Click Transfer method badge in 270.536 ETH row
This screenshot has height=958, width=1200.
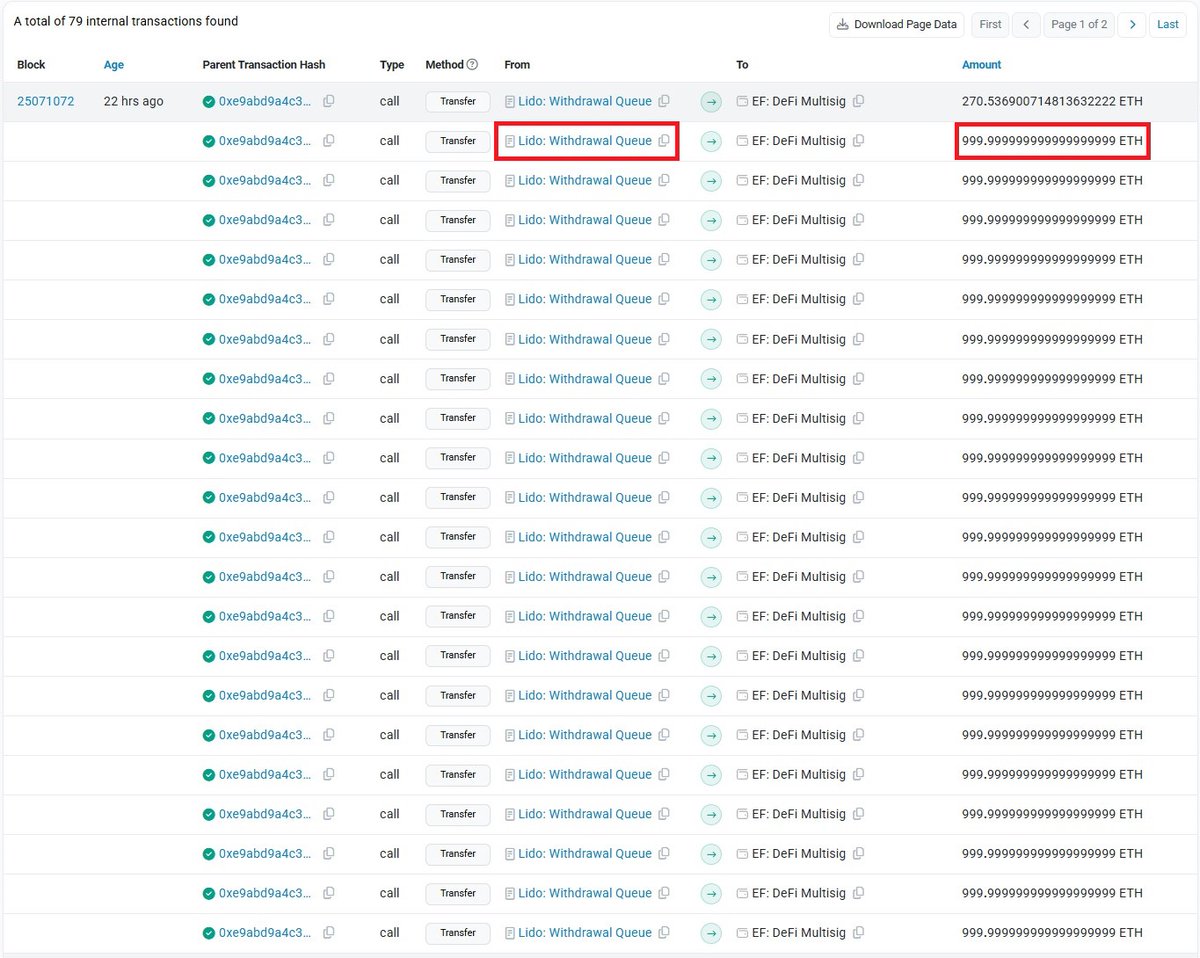458,102
